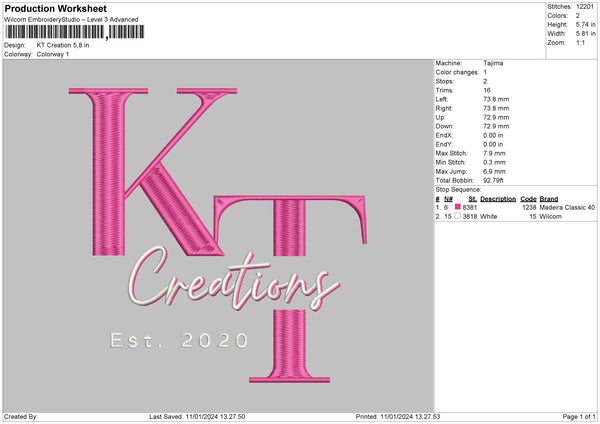Click the white color swatch for 3818

tap(458, 216)
